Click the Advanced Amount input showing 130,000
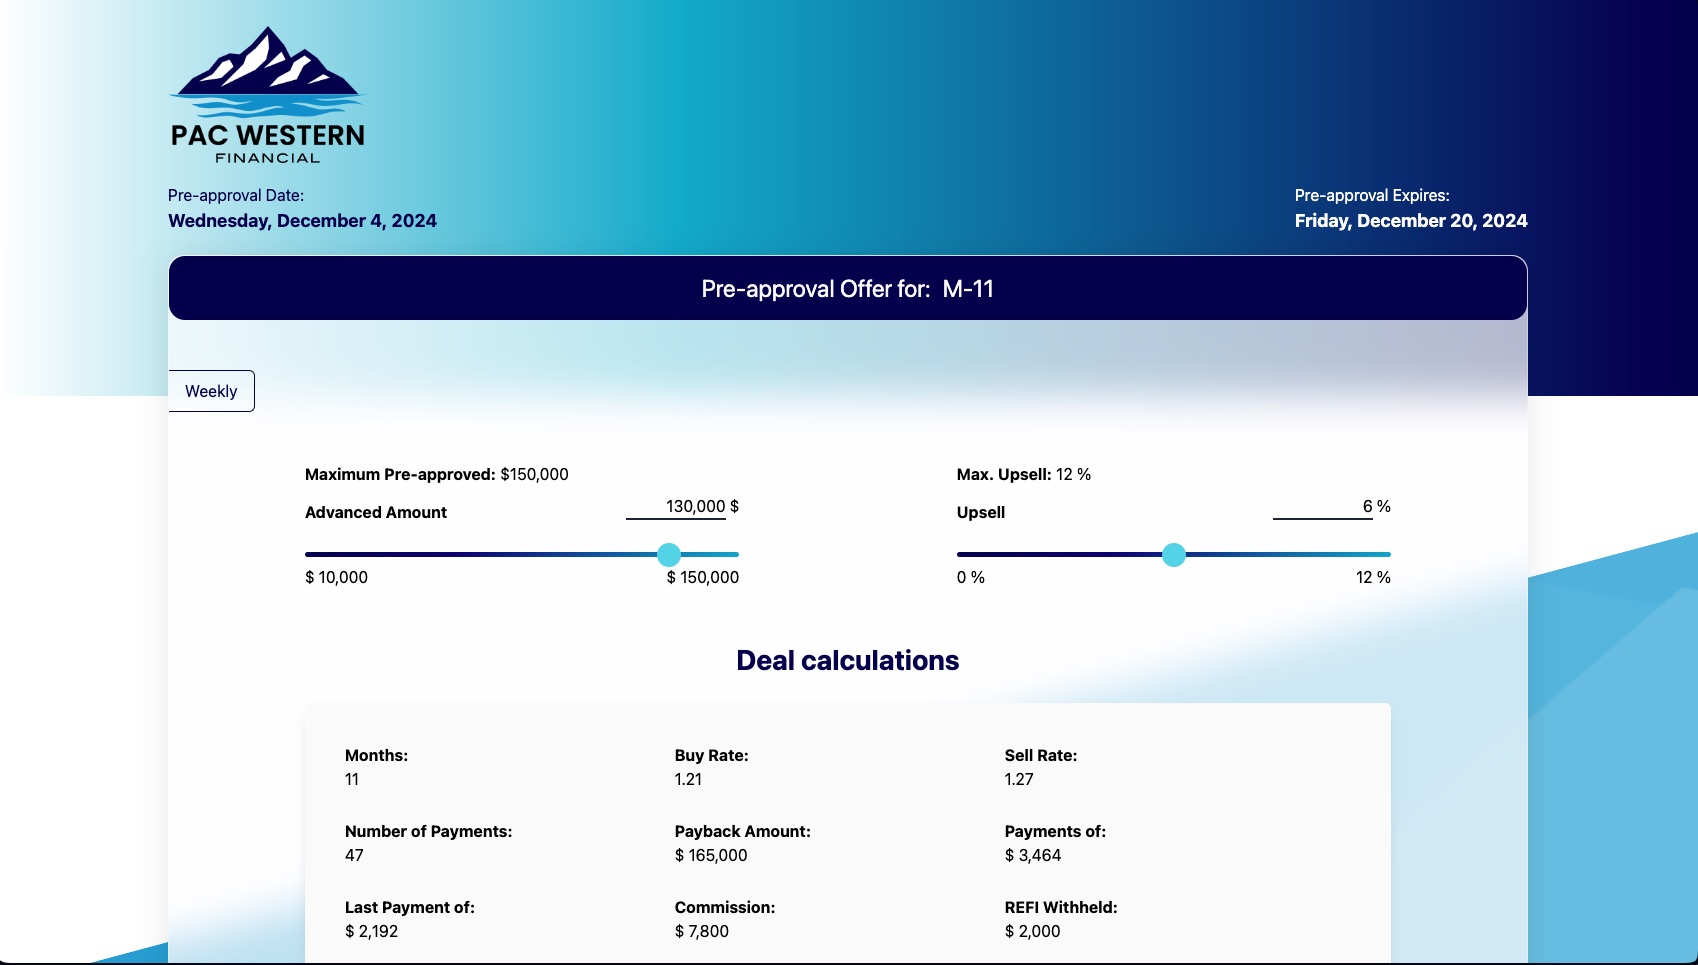 coord(677,507)
